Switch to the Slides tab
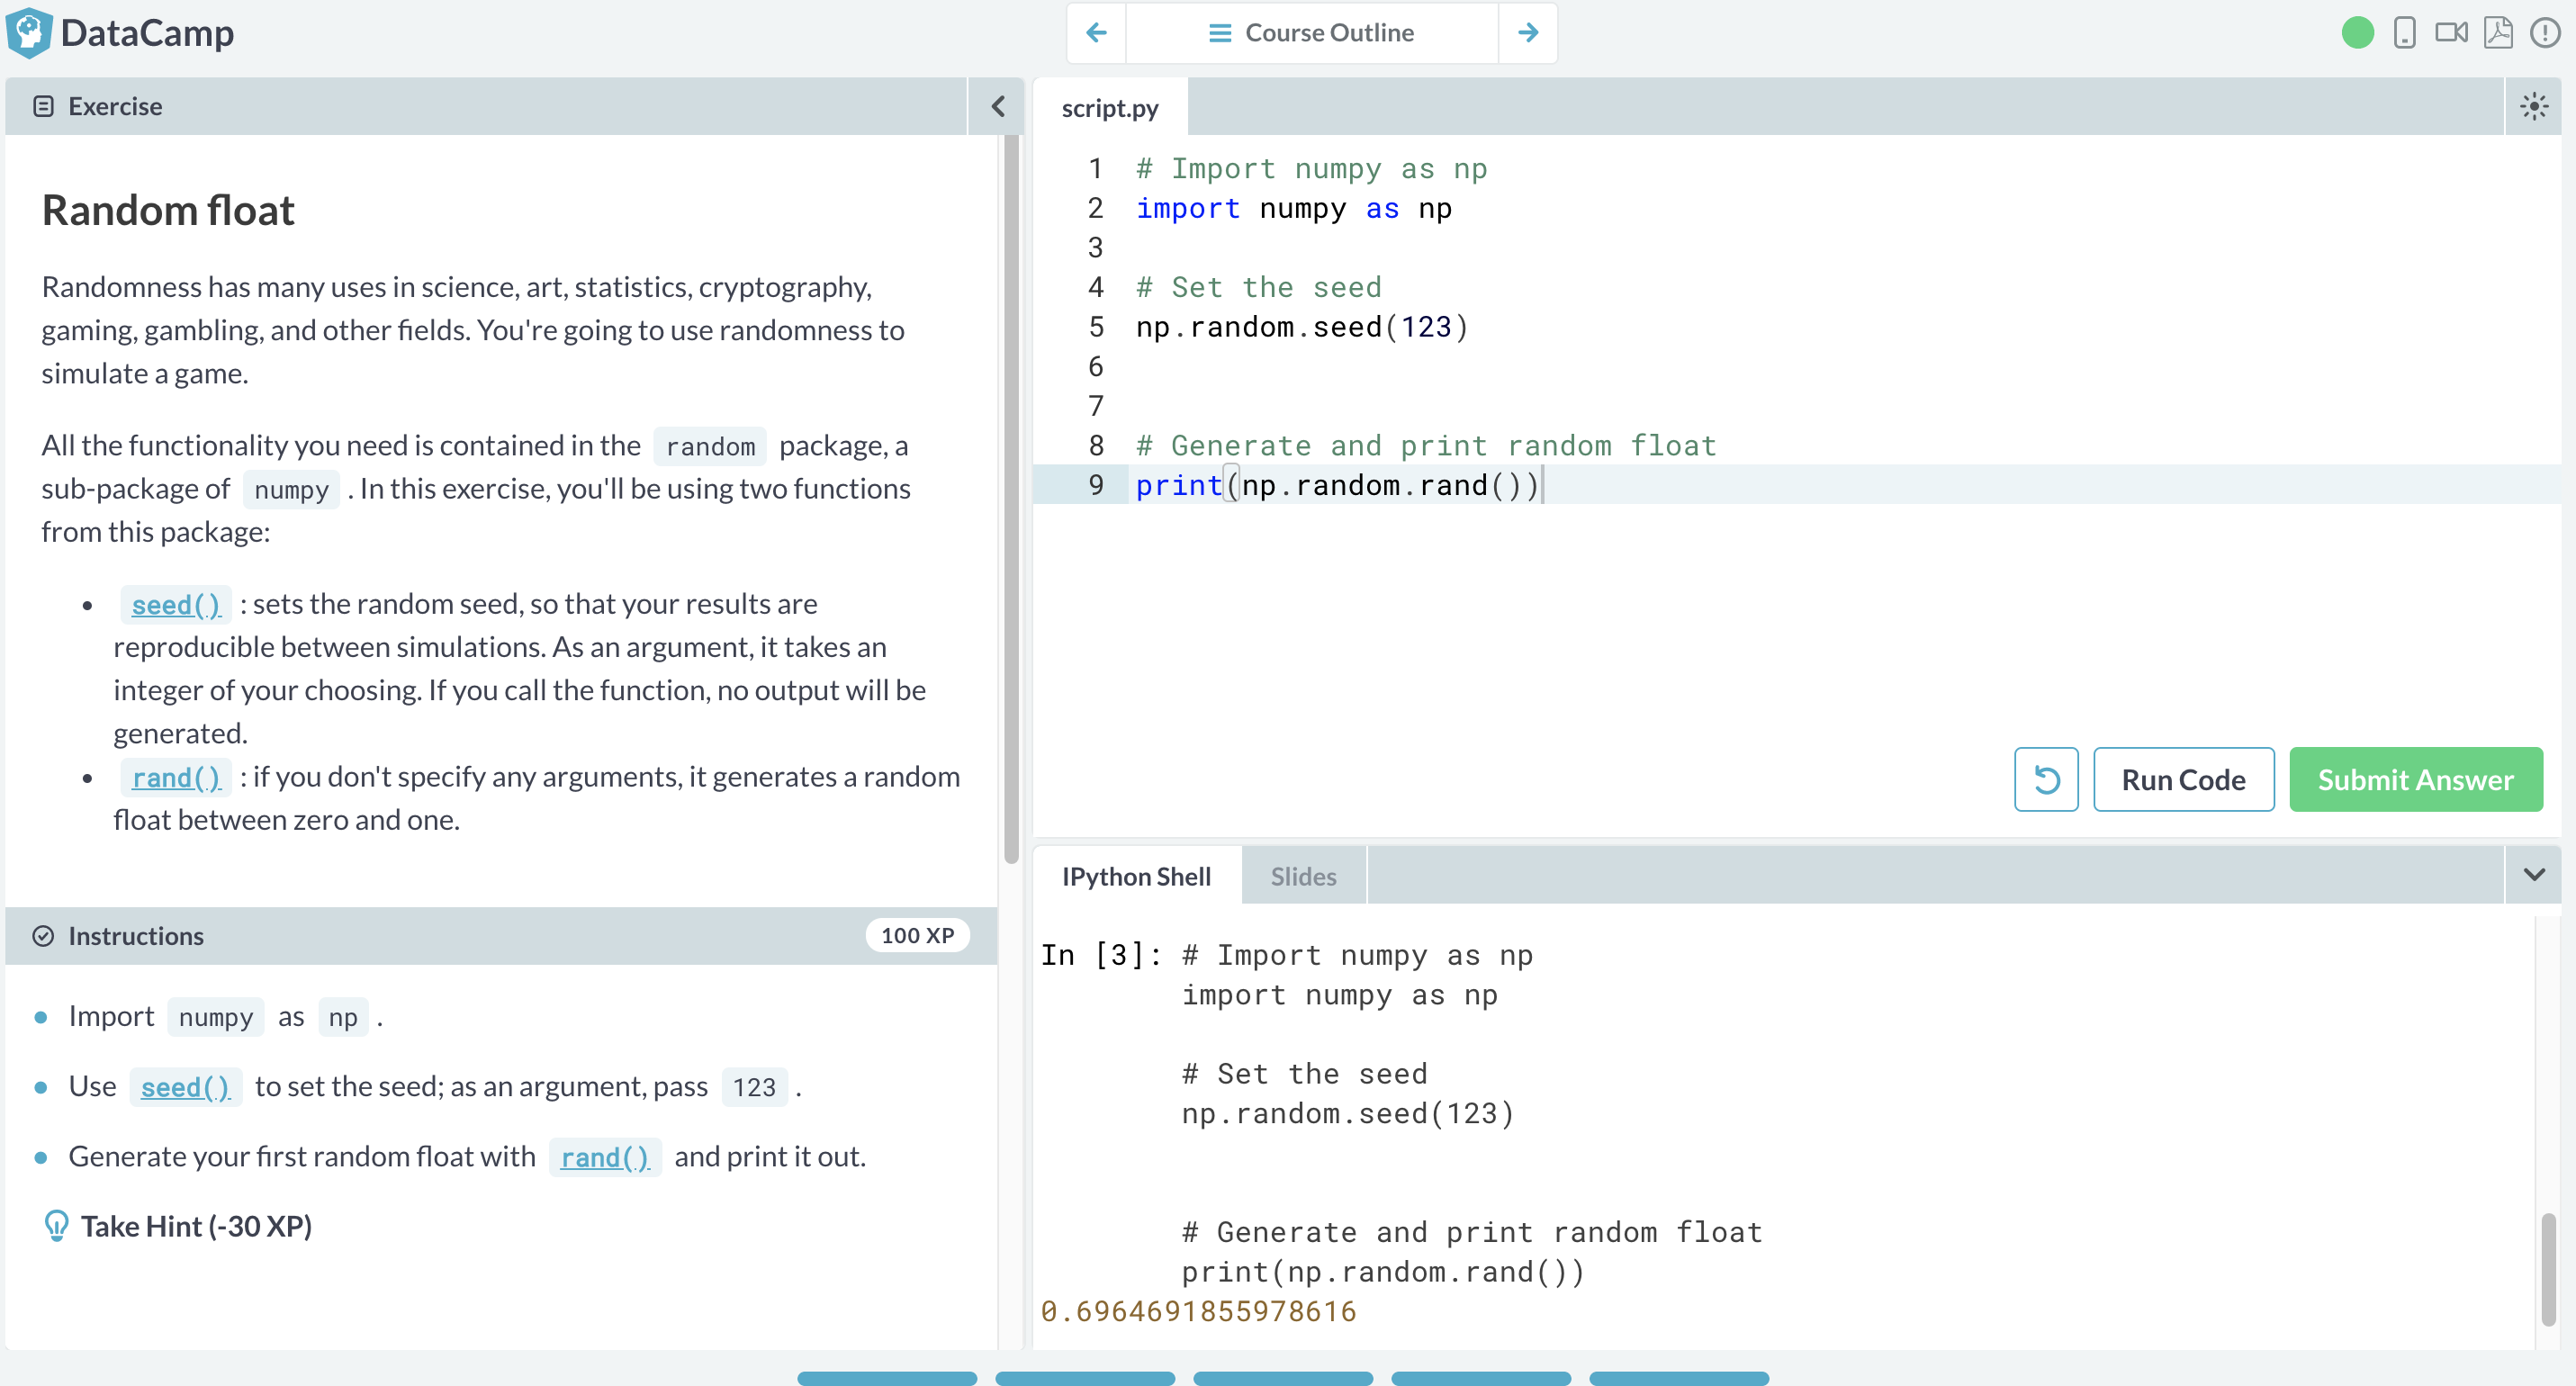2576x1386 pixels. [x=1302, y=876]
